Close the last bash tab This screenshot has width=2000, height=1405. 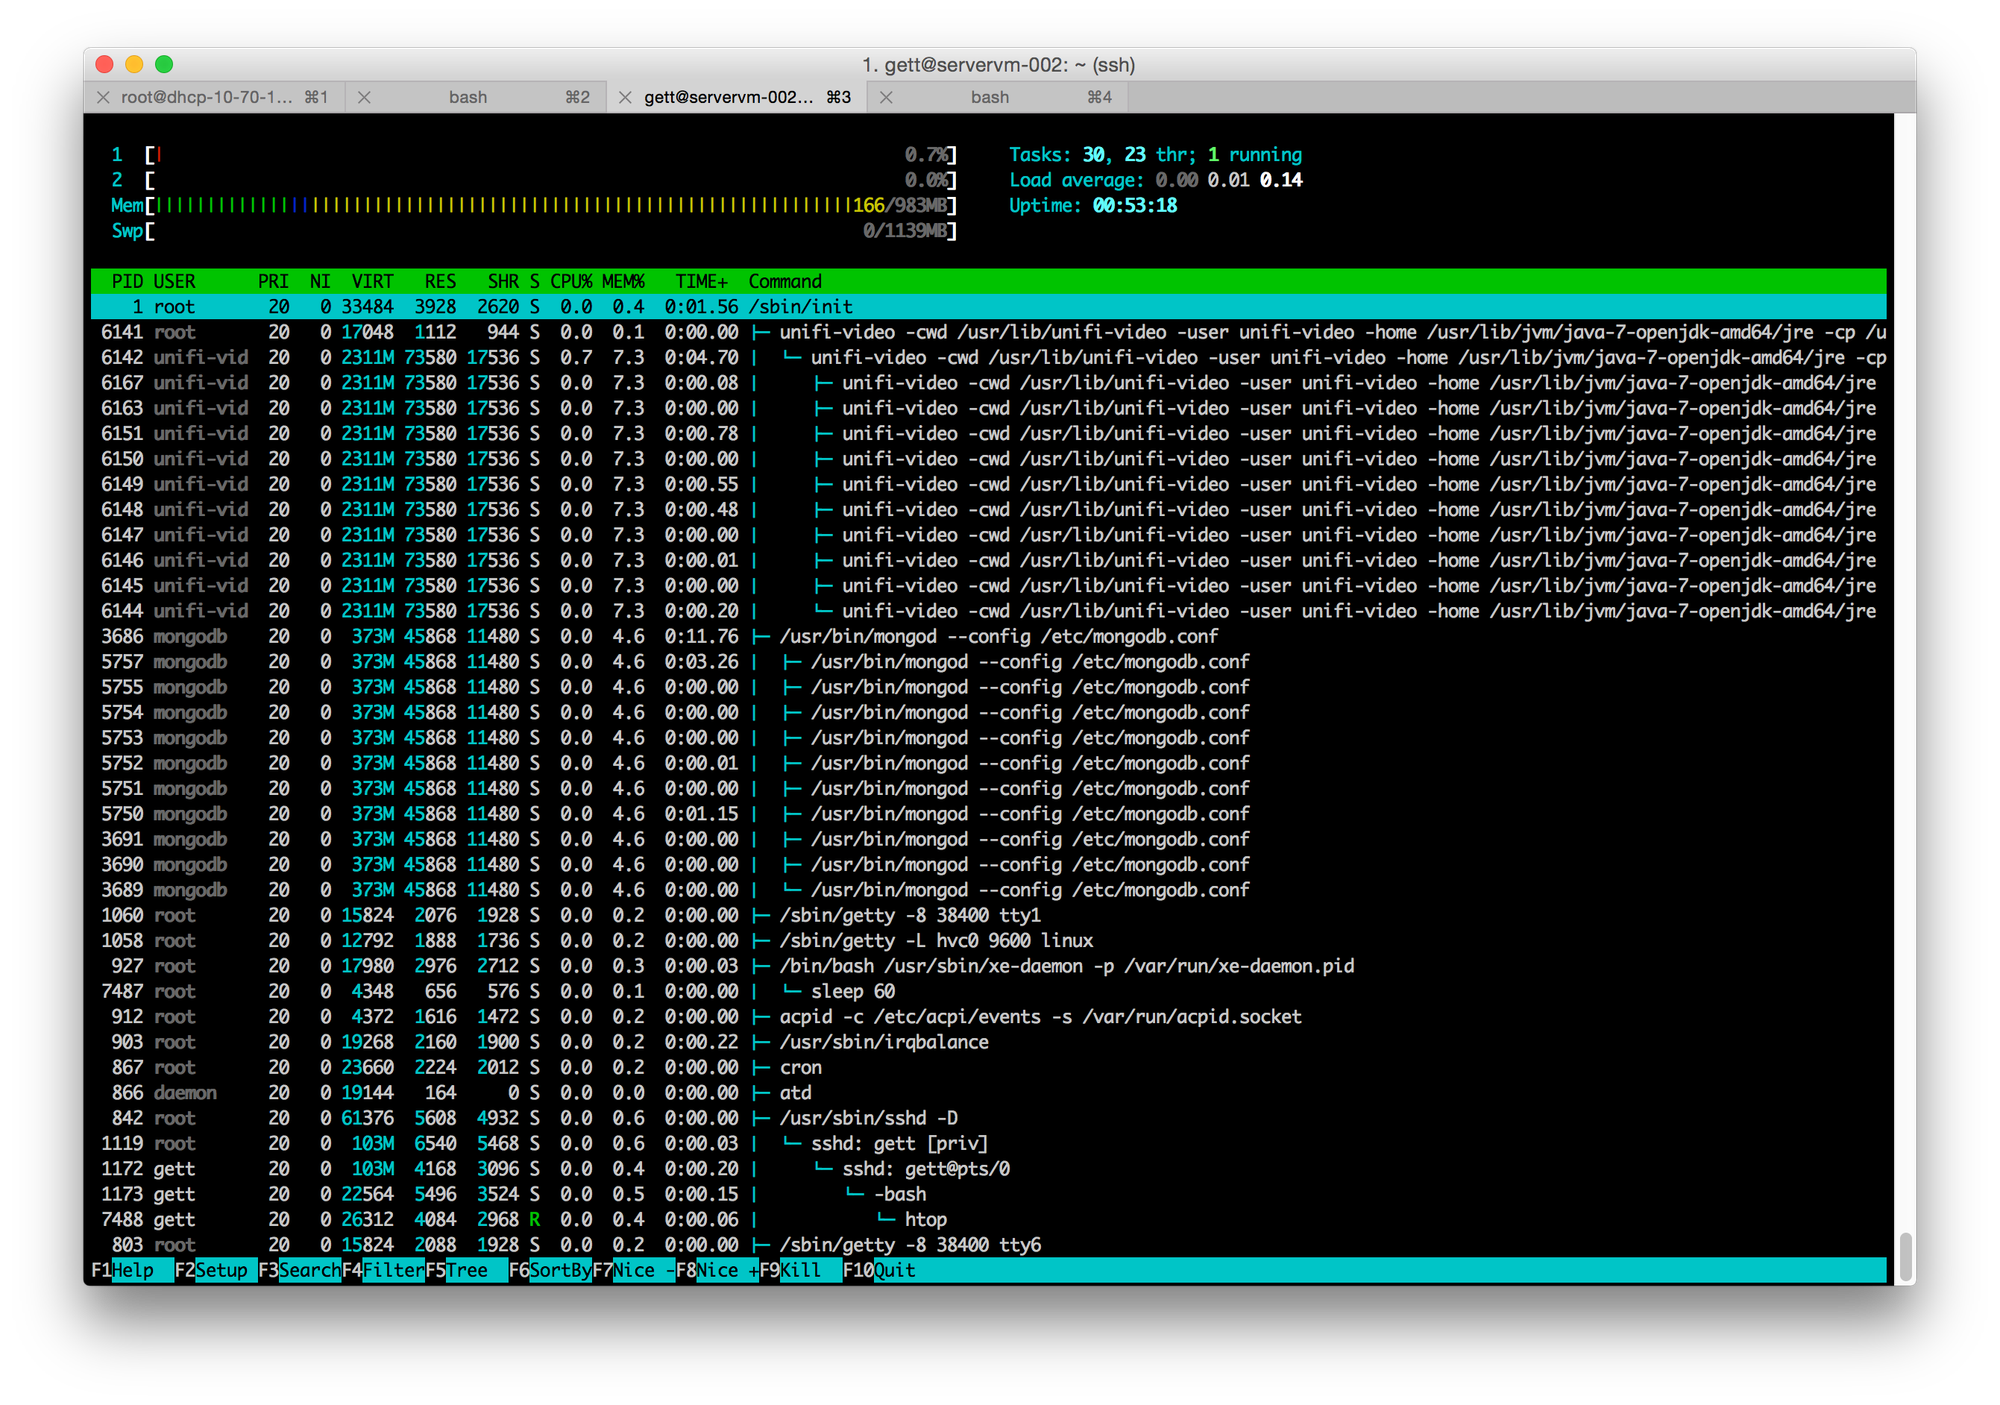pyautogui.click(x=886, y=97)
